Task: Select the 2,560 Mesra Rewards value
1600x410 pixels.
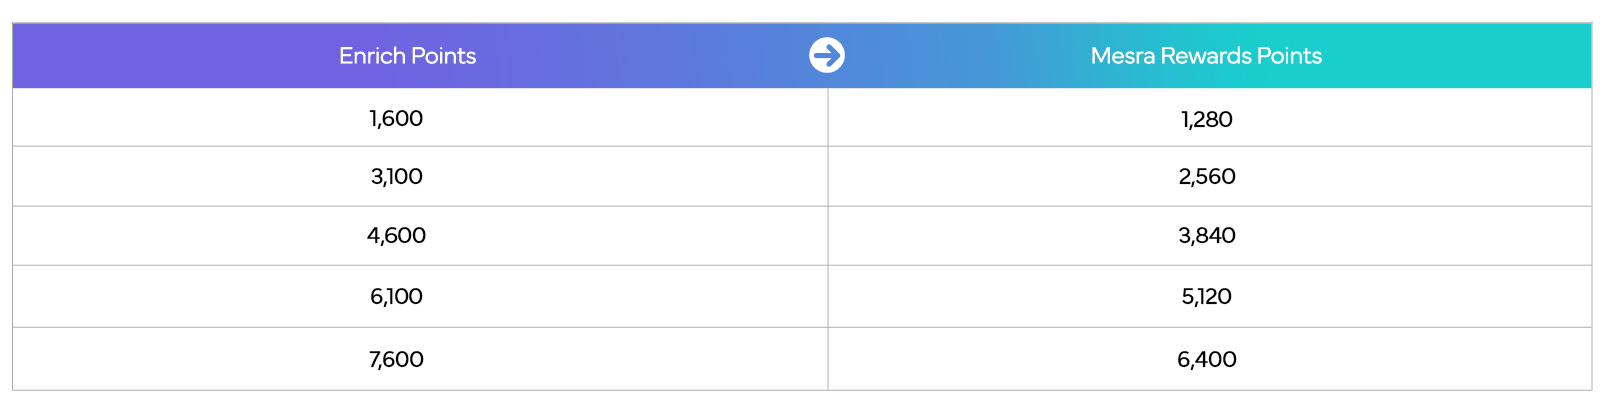Action: pos(1206,176)
